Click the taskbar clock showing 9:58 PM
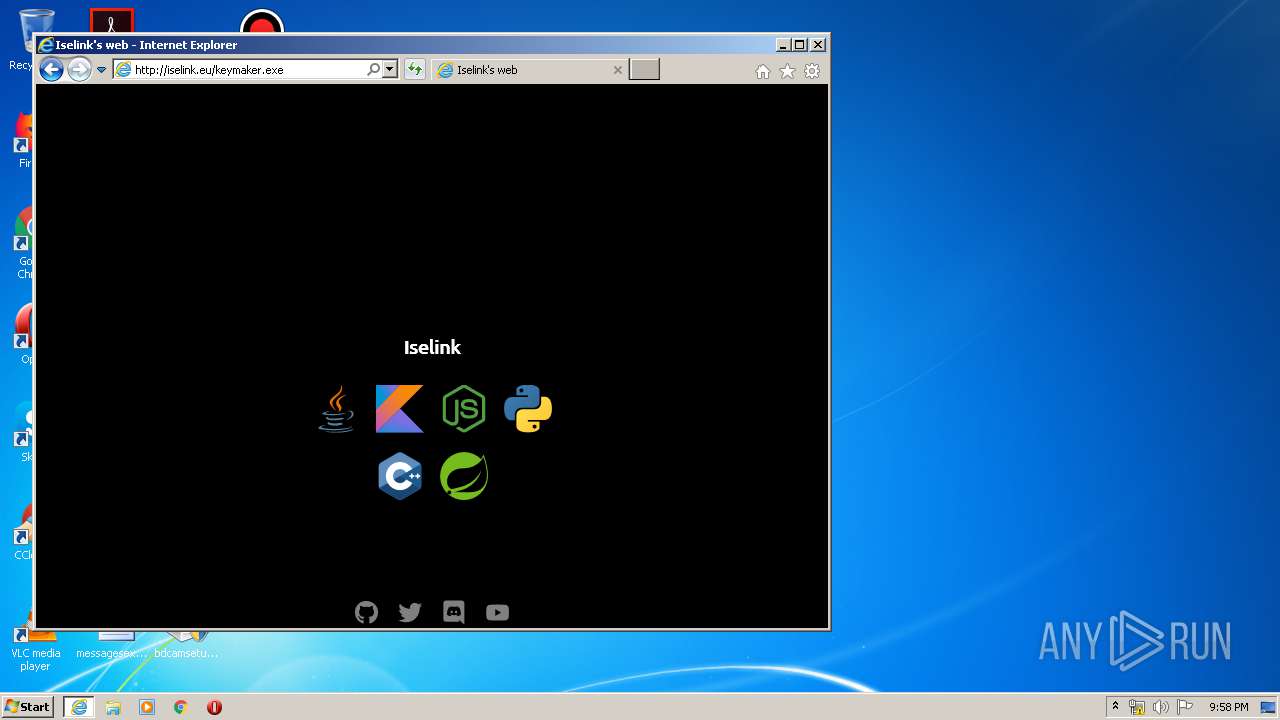The width and height of the screenshot is (1280, 720). click(x=1228, y=707)
